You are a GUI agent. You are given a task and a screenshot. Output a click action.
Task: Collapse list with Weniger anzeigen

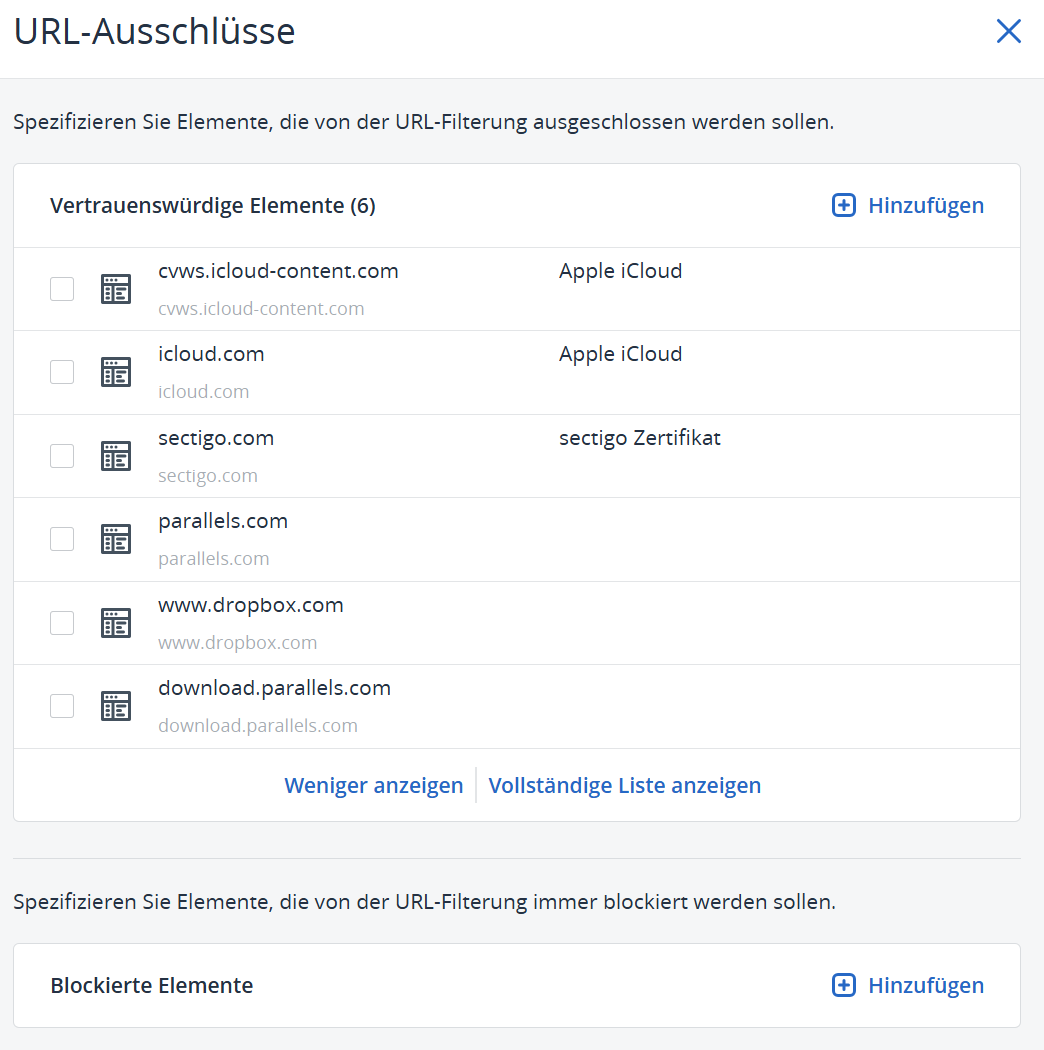pyautogui.click(x=373, y=785)
